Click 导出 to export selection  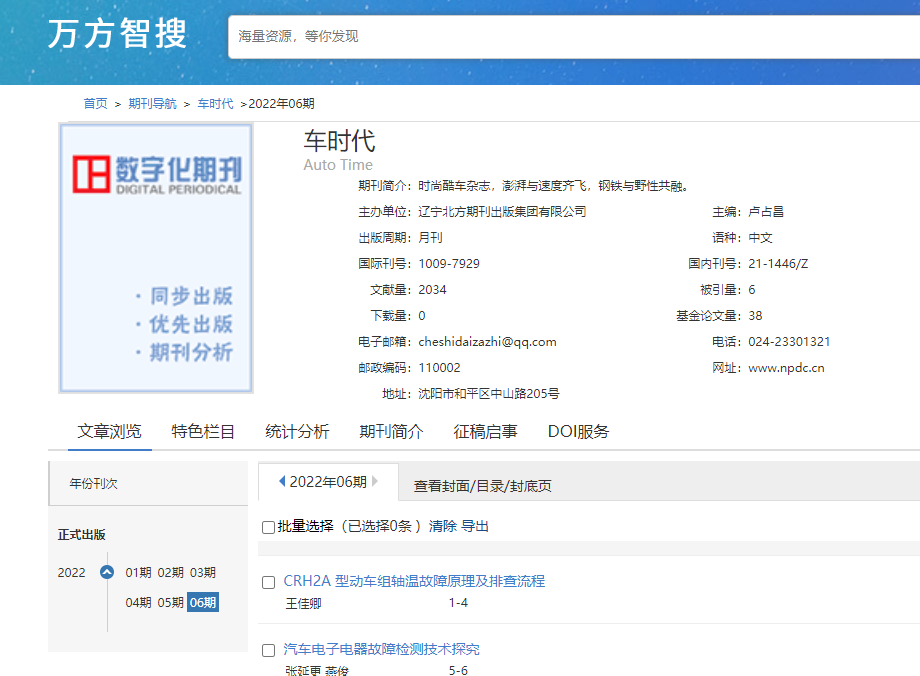click(475, 526)
